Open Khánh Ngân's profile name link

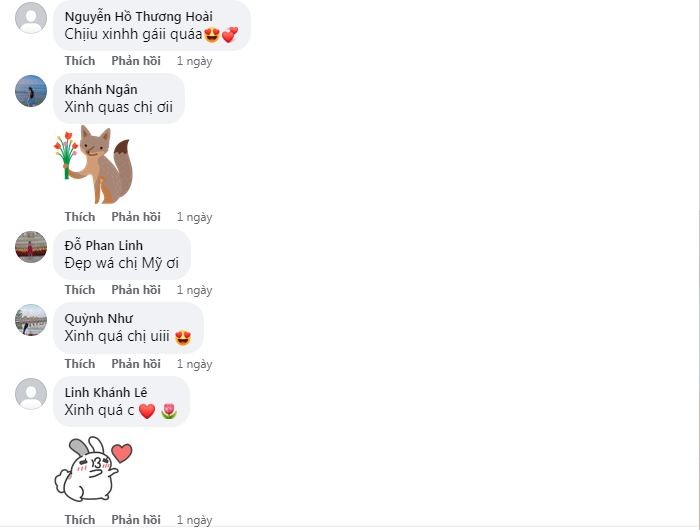coord(101,90)
